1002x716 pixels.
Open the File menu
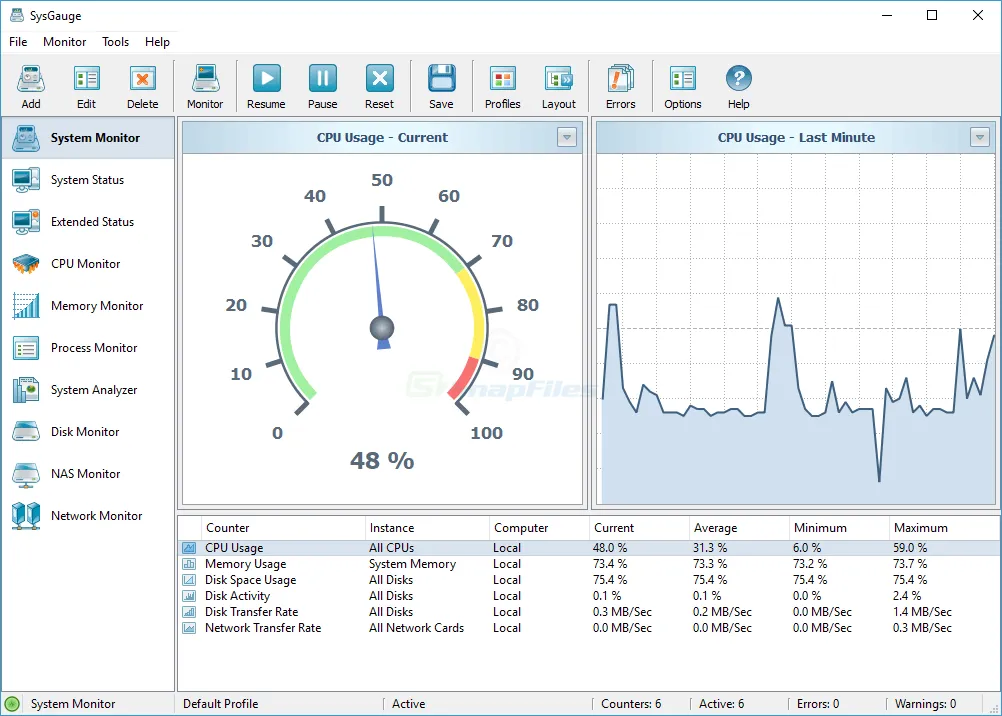(x=18, y=42)
